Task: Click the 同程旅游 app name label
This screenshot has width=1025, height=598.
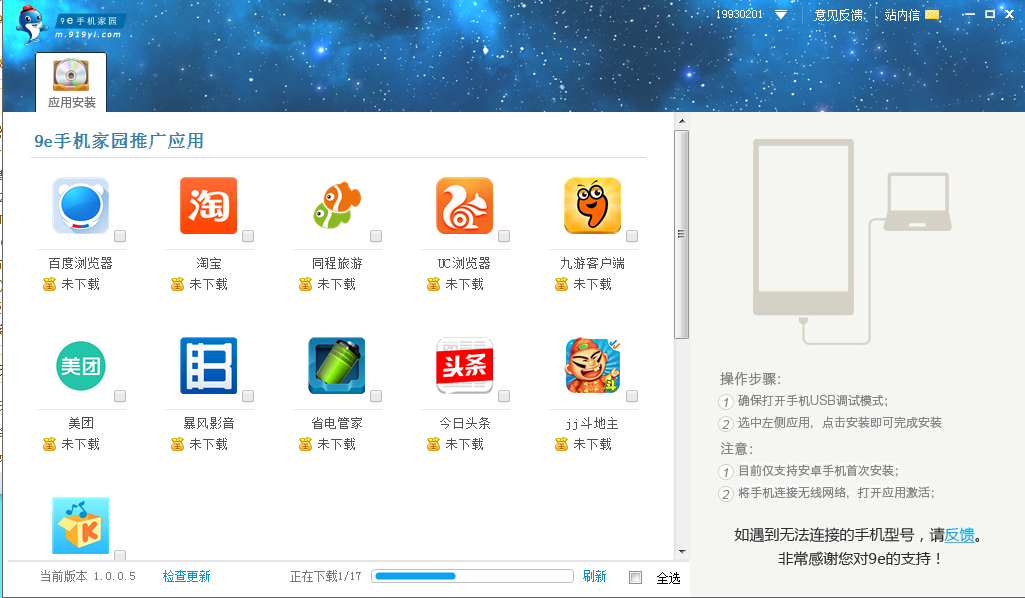Action: tap(337, 263)
